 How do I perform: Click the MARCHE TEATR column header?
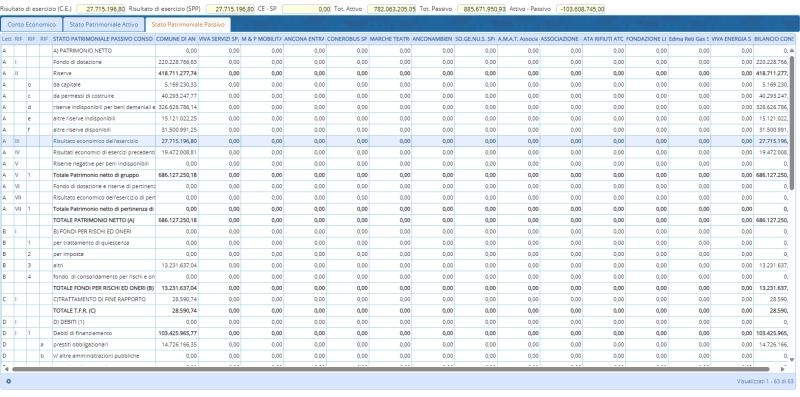coord(390,39)
